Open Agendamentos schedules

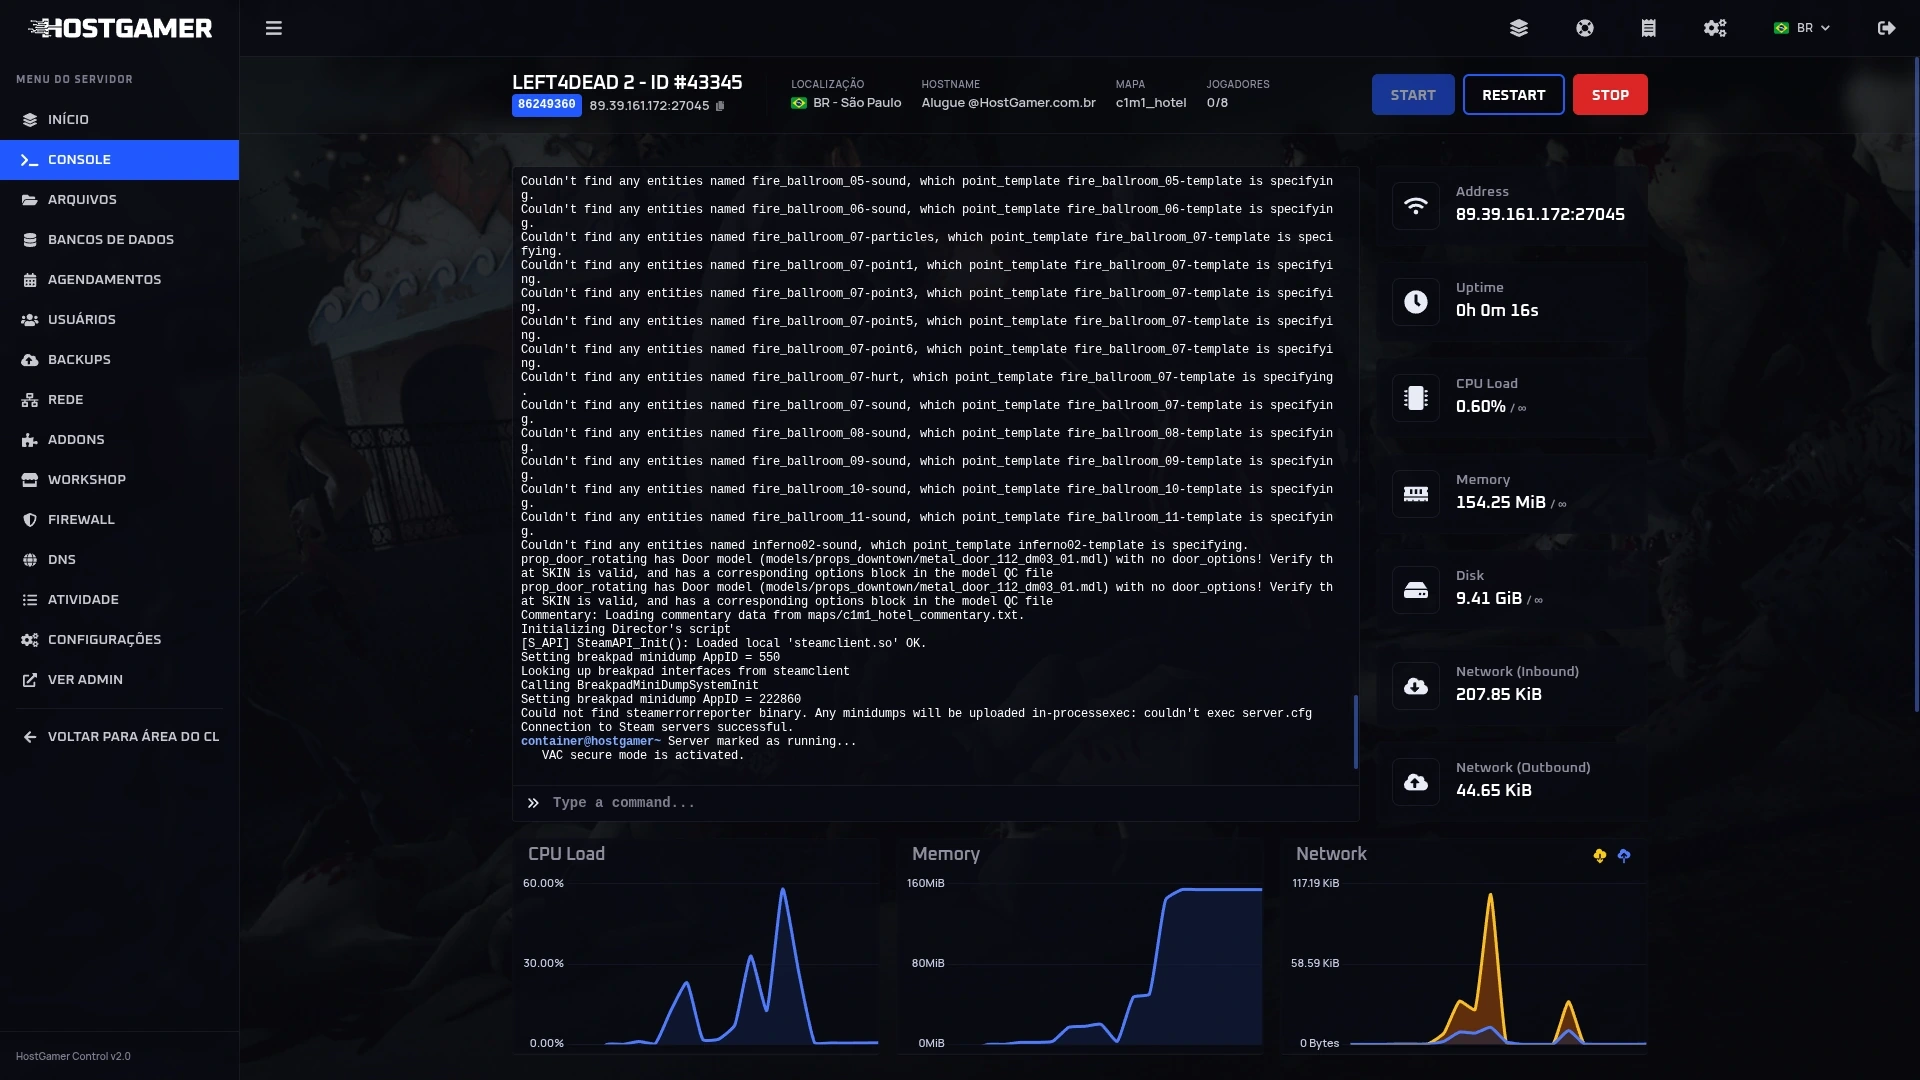tap(119, 280)
